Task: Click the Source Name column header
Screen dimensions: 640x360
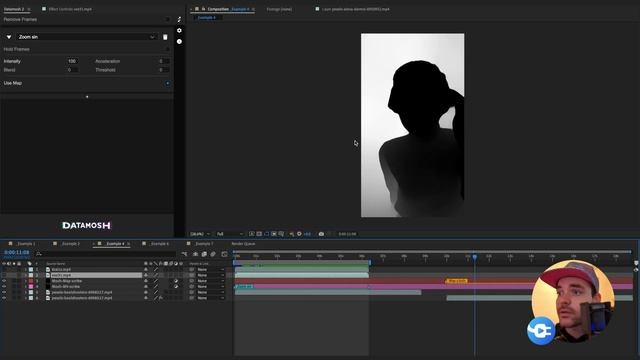Action: (56, 264)
